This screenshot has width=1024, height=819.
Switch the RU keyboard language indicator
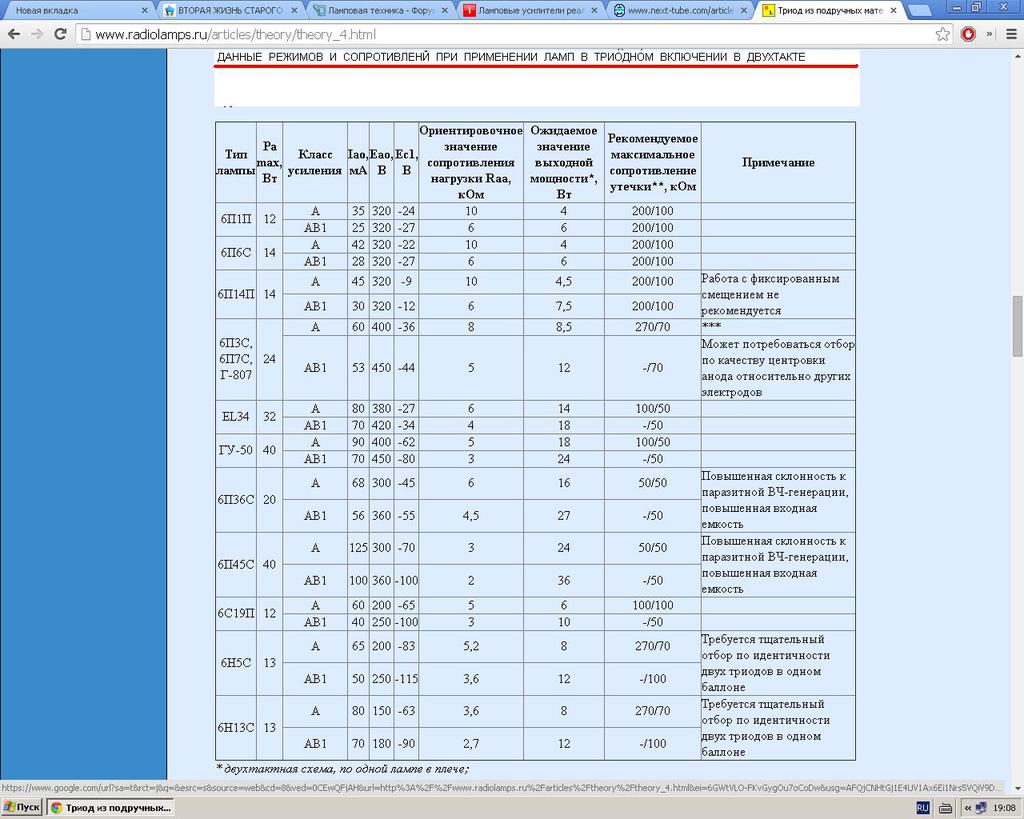click(x=922, y=807)
